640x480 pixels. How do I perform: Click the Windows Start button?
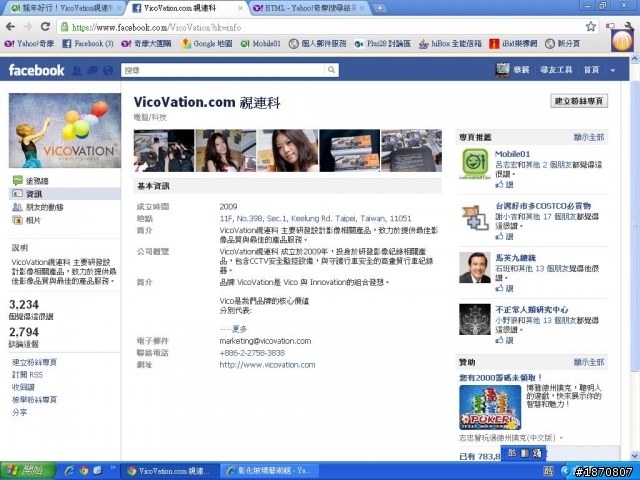pyautogui.click(x=28, y=471)
